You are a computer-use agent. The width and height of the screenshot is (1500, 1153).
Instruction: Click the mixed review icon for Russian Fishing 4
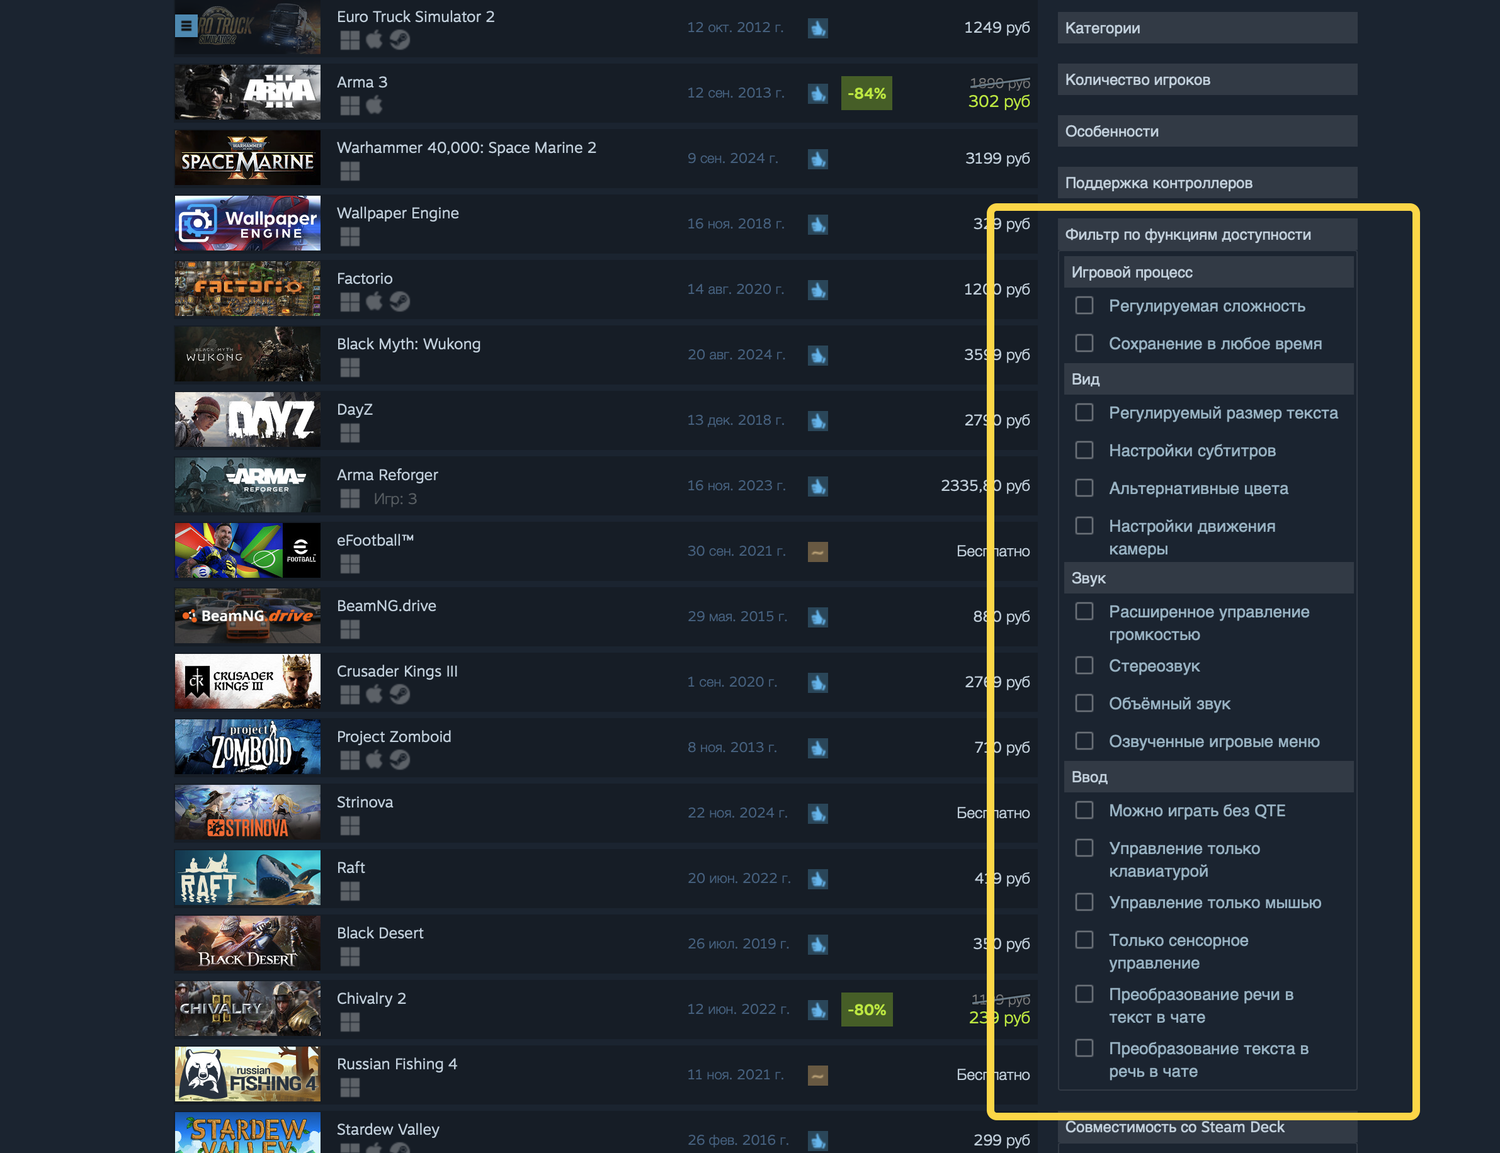pos(818,1076)
